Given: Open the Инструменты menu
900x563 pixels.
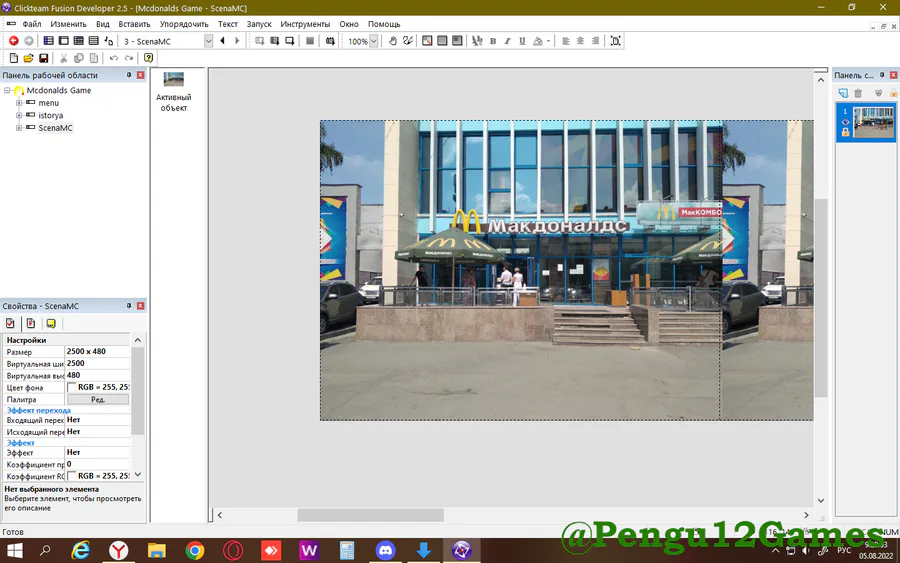Looking at the screenshot, I should pos(305,23).
